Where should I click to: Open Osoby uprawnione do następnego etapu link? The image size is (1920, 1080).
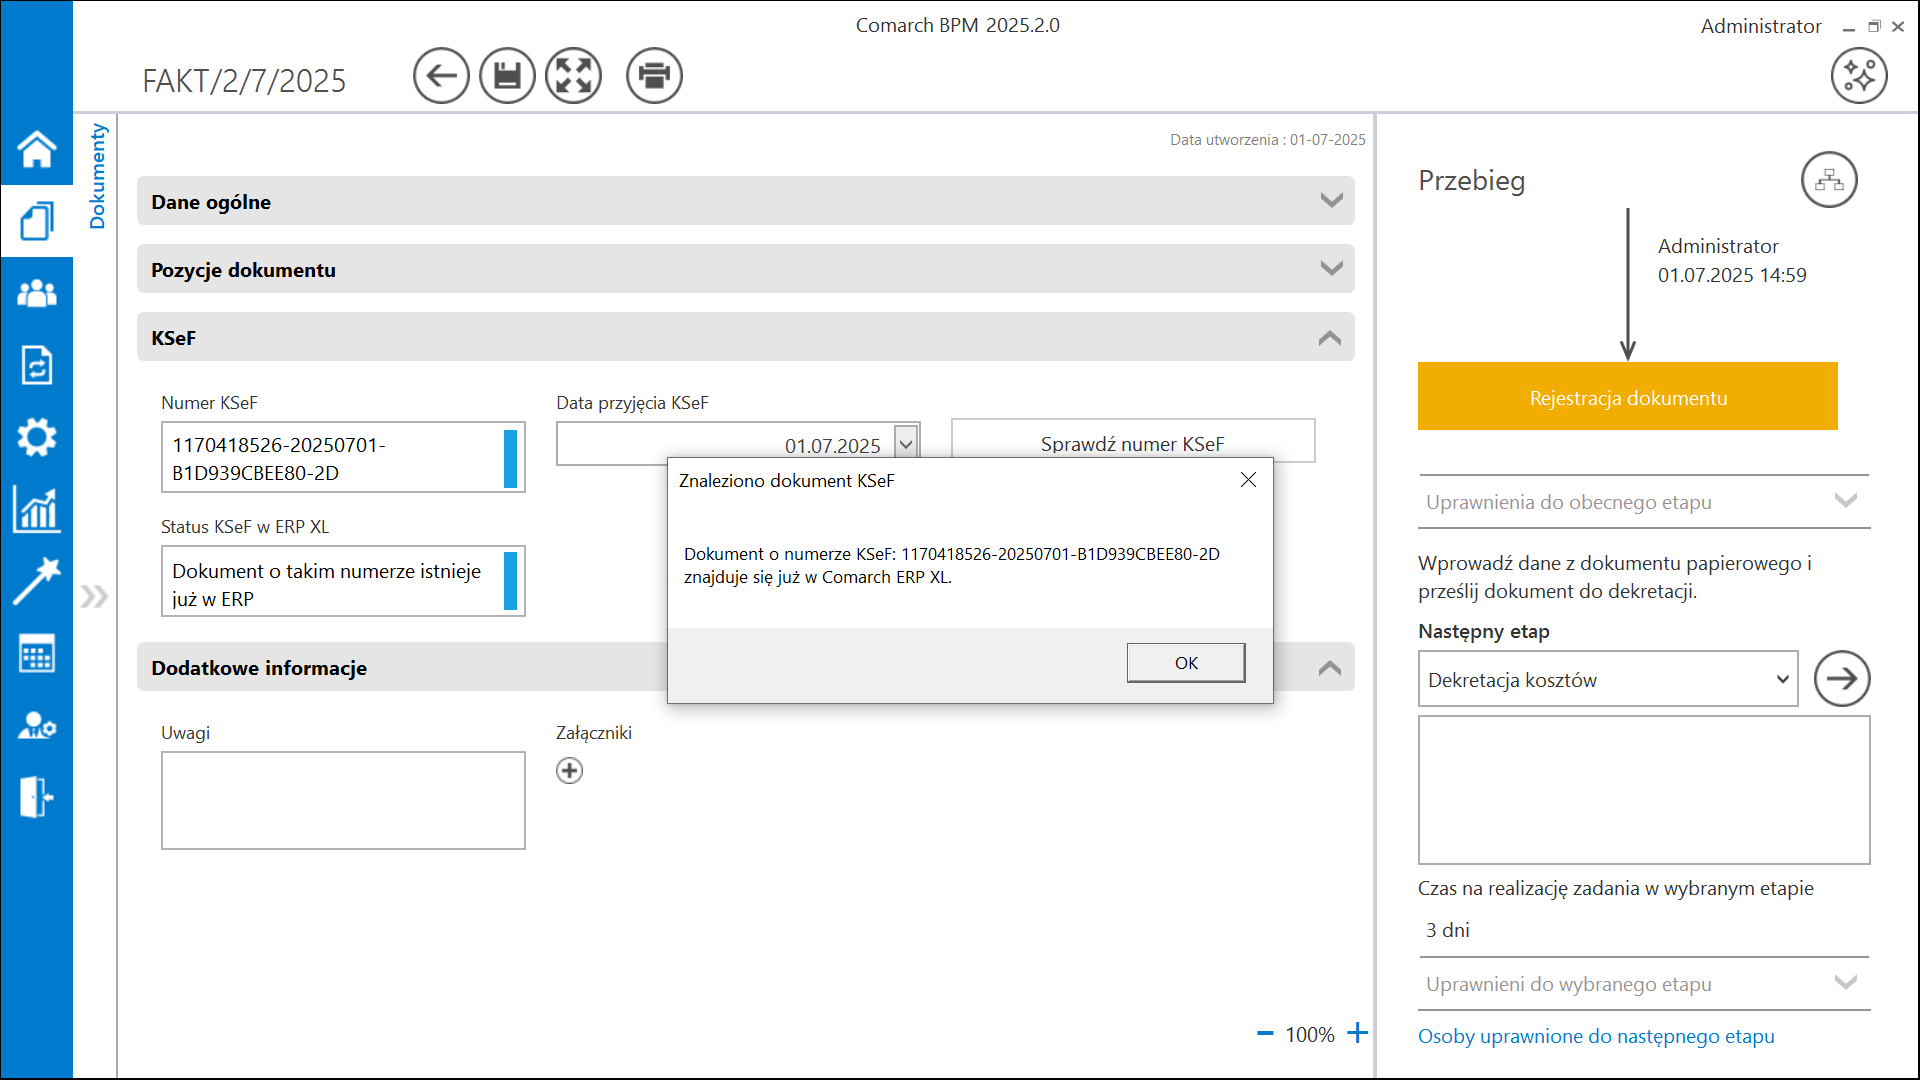coord(1596,1036)
